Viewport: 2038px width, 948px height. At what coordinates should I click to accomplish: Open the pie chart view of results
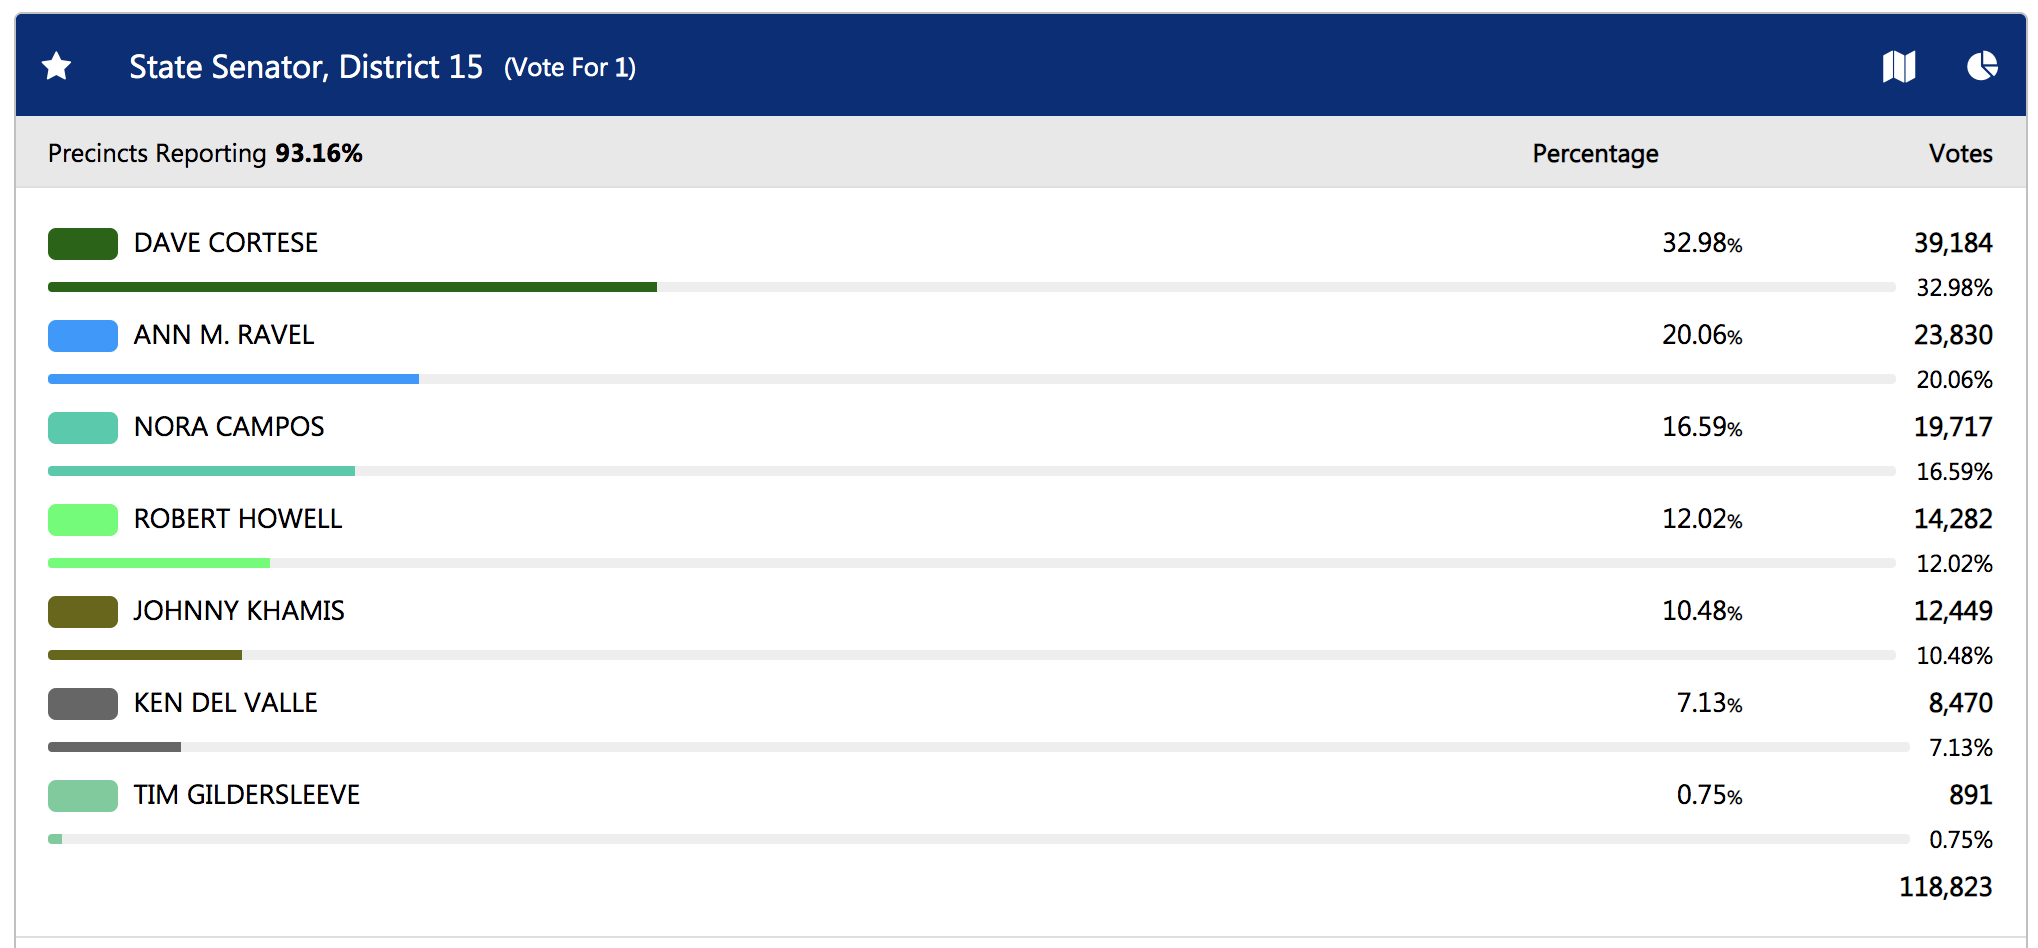[x=1983, y=66]
